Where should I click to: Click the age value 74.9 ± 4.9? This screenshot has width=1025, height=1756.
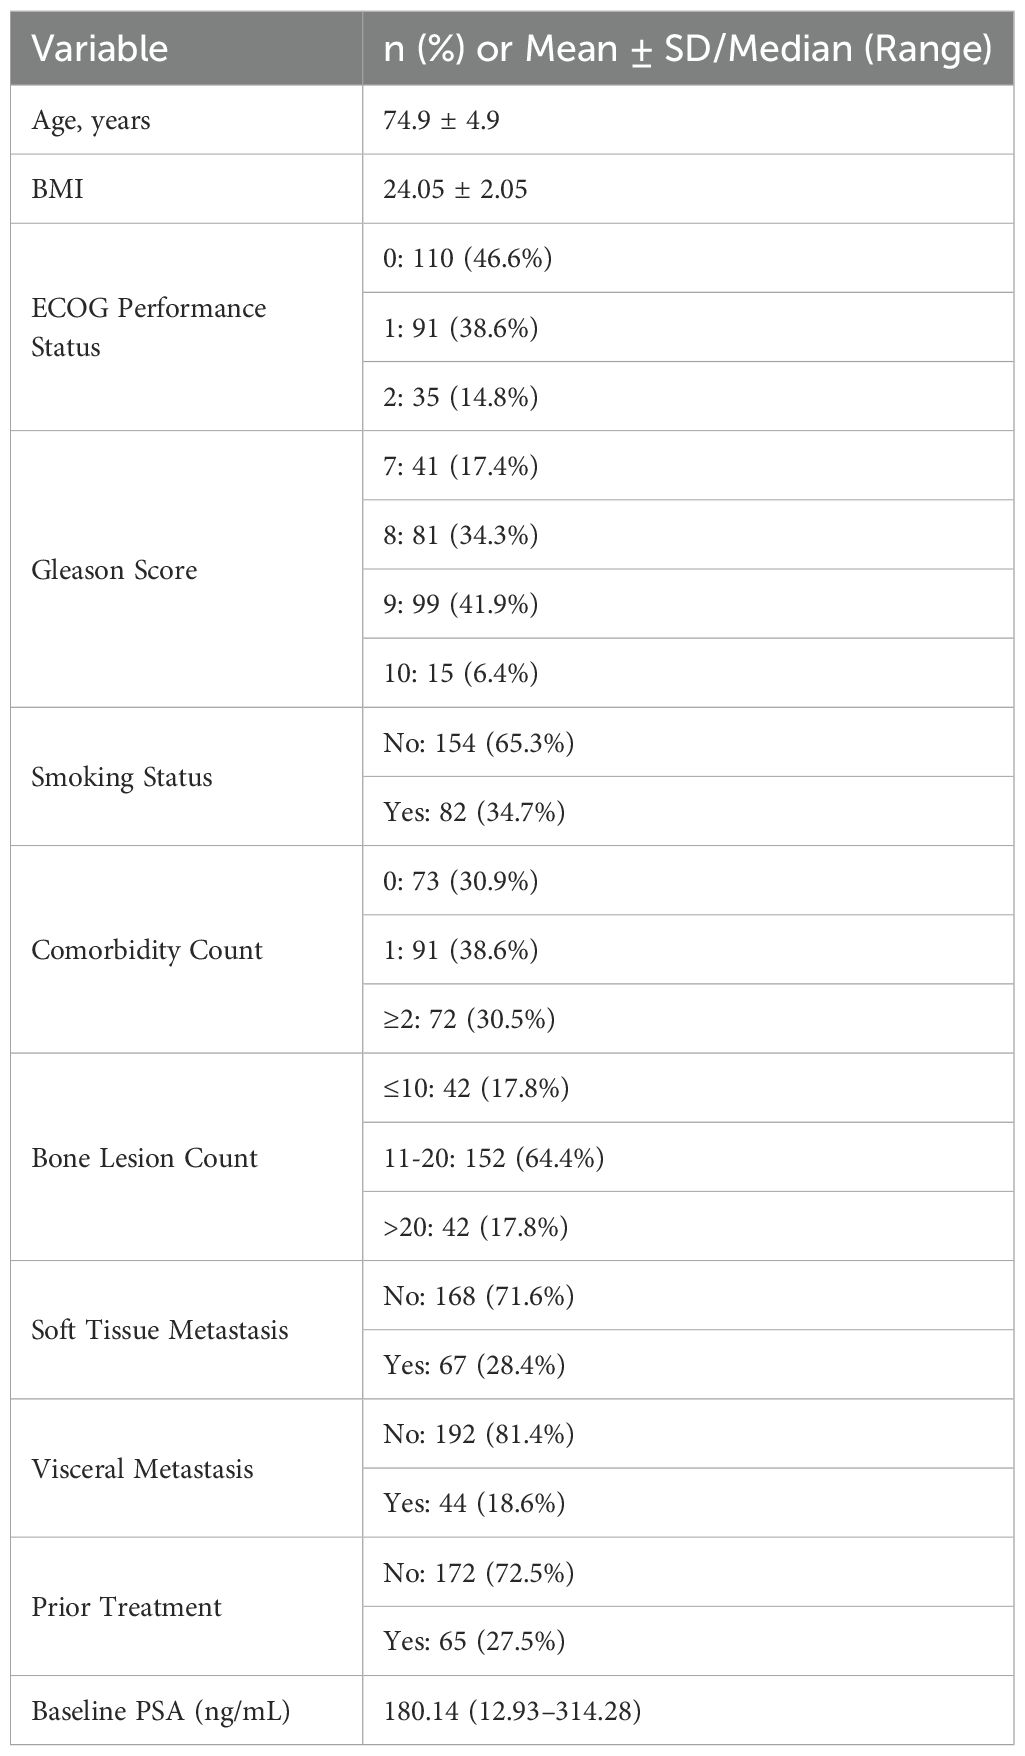coord(441,121)
